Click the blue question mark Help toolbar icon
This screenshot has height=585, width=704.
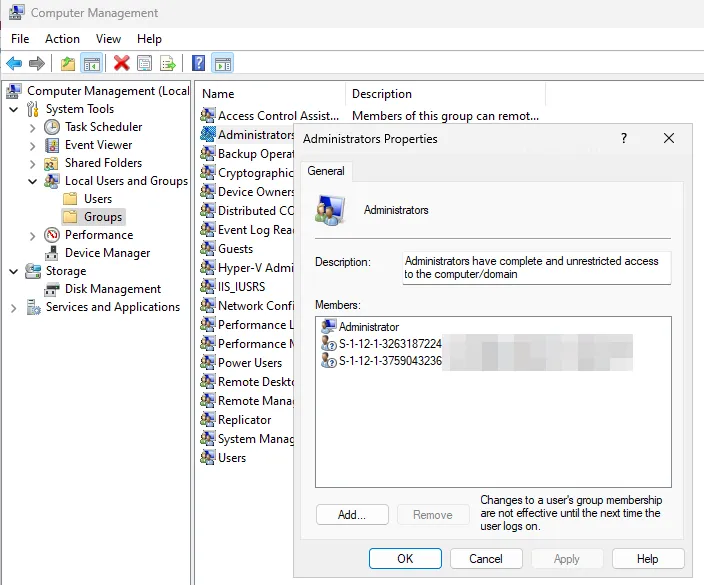(x=198, y=63)
